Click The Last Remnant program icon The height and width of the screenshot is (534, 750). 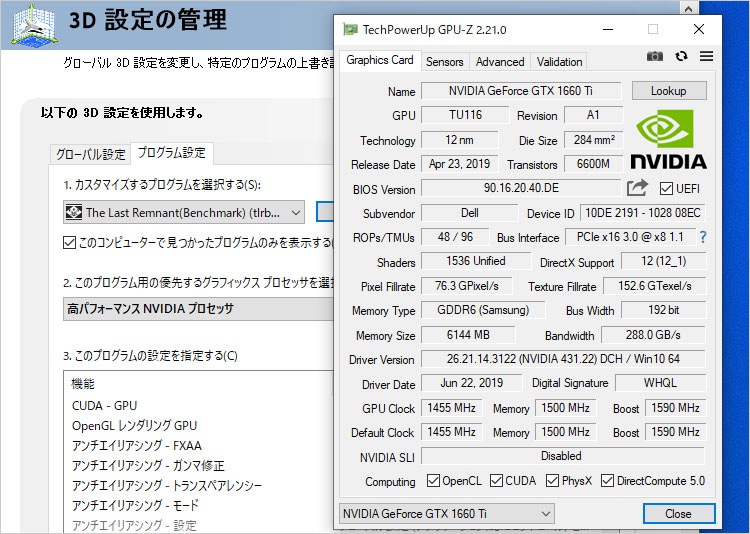[x=74, y=212]
